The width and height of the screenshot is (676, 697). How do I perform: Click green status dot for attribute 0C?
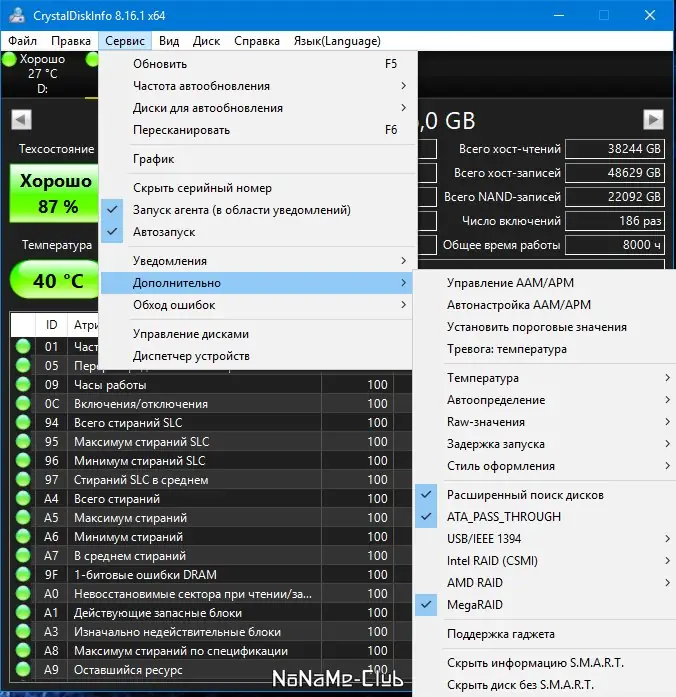pyautogui.click(x=23, y=404)
